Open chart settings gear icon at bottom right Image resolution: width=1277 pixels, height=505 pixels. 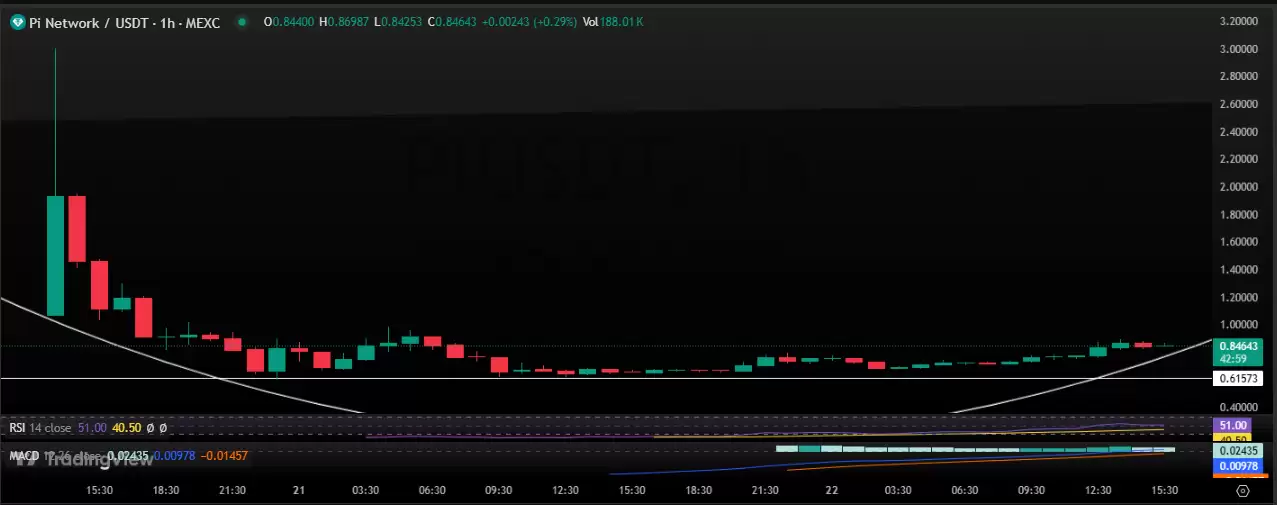click(x=1242, y=491)
